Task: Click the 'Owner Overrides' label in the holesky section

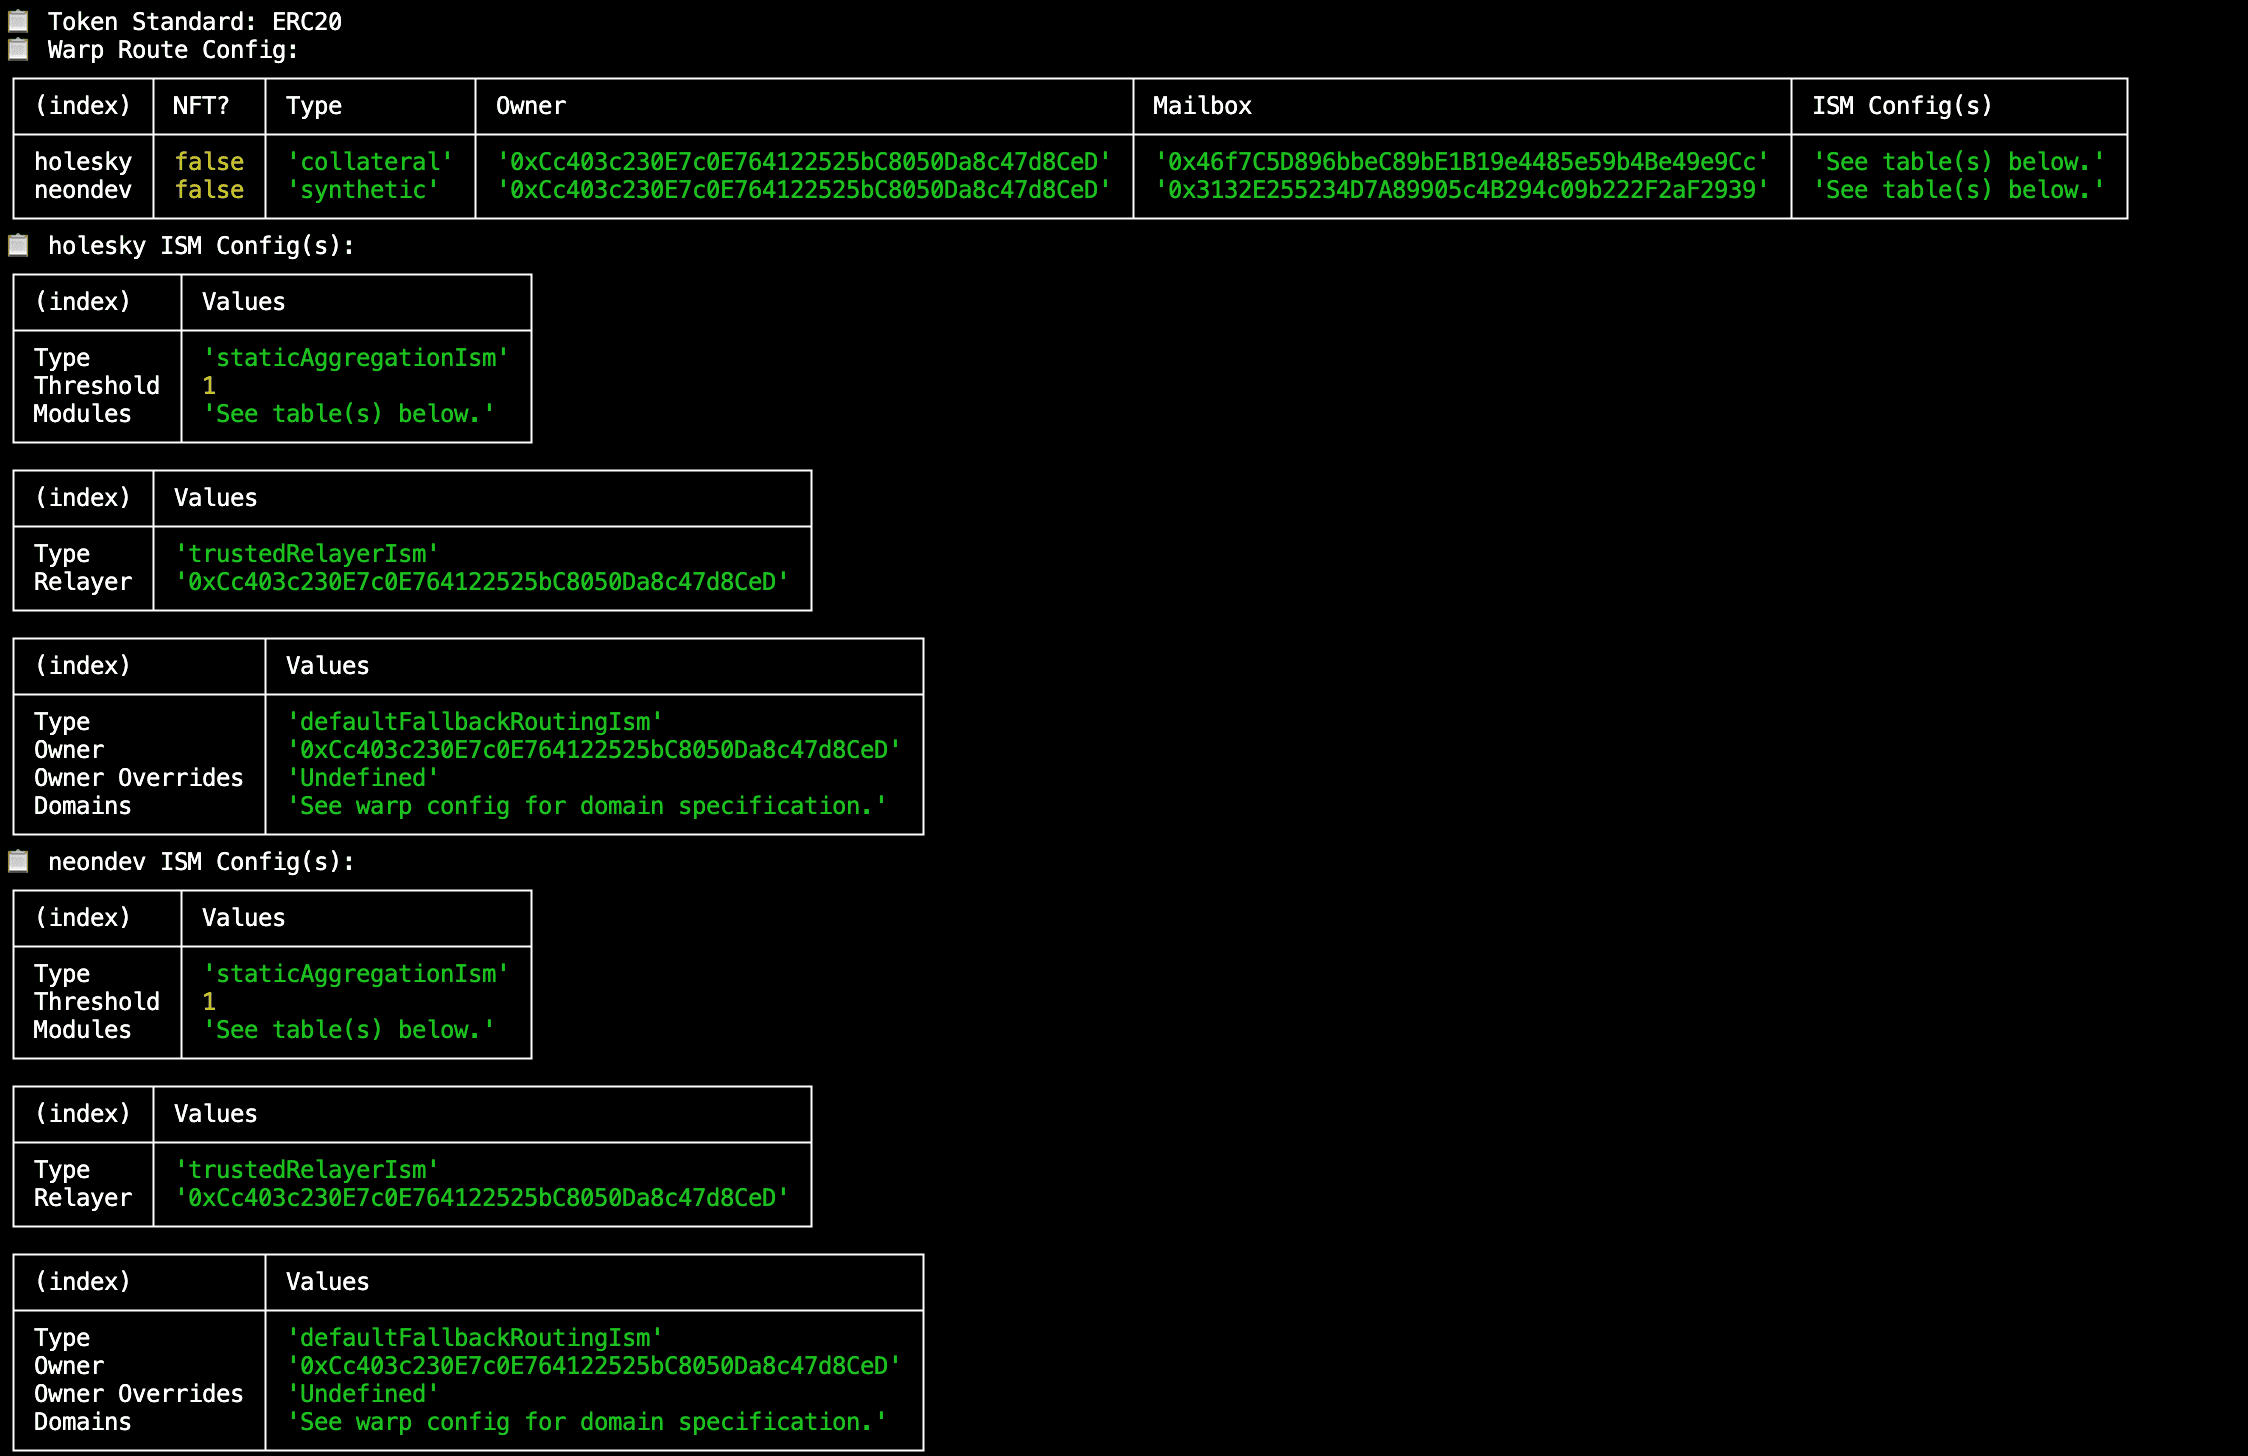Action: pos(139,778)
